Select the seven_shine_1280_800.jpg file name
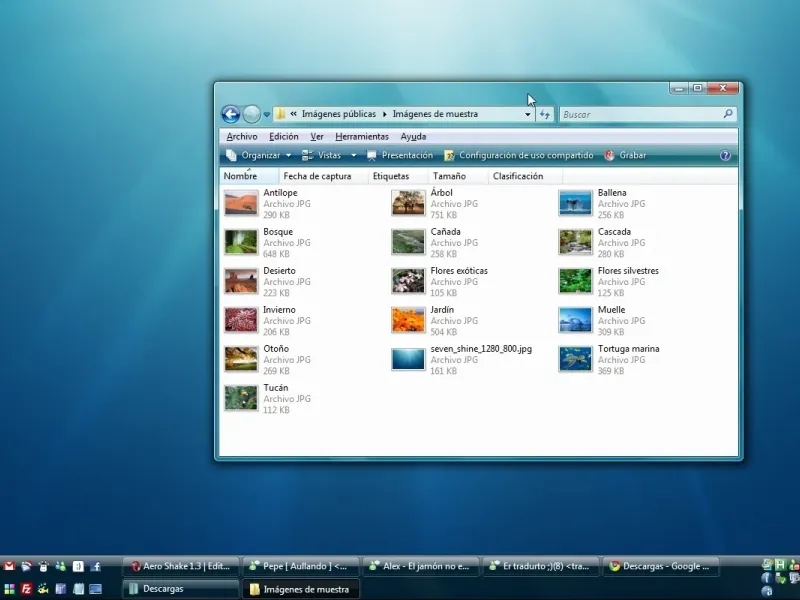Screen dimensions: 800x600 click(x=481, y=349)
